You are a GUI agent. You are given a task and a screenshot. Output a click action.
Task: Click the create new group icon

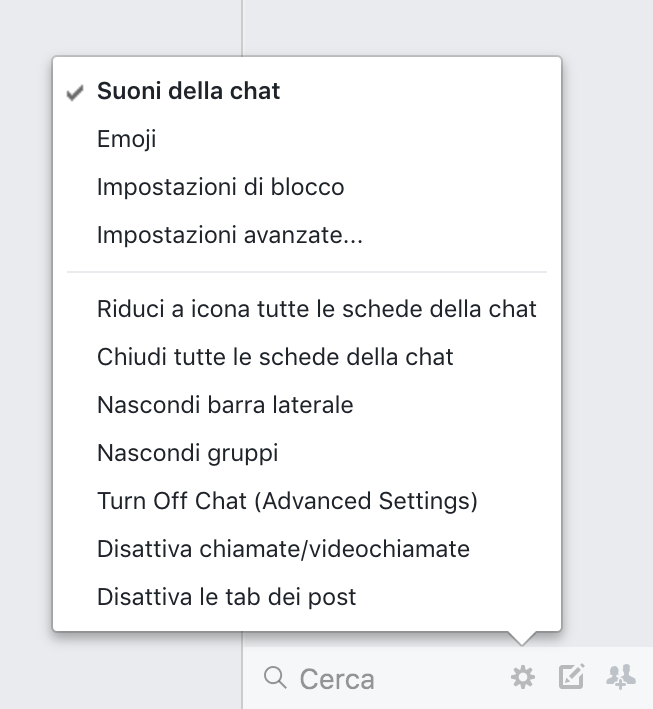621,678
